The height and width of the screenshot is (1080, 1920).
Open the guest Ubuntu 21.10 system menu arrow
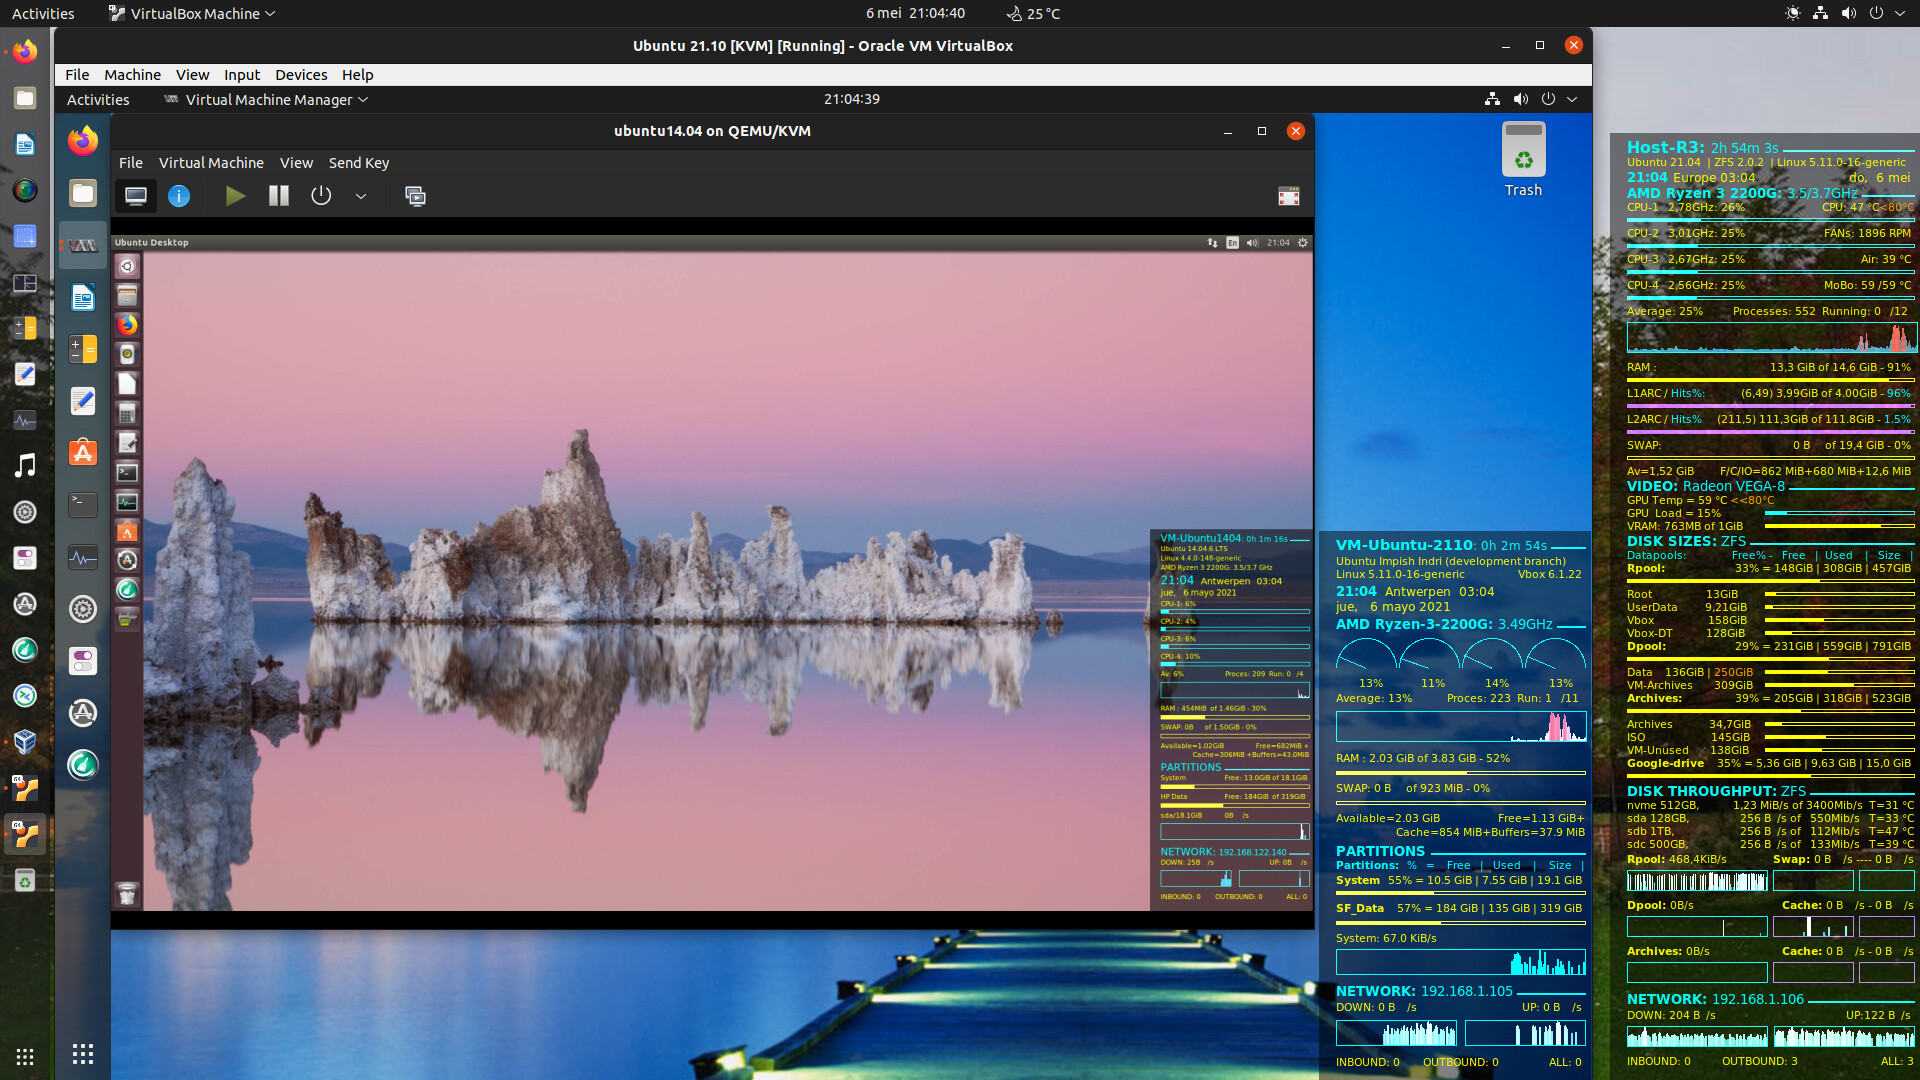tap(1572, 99)
